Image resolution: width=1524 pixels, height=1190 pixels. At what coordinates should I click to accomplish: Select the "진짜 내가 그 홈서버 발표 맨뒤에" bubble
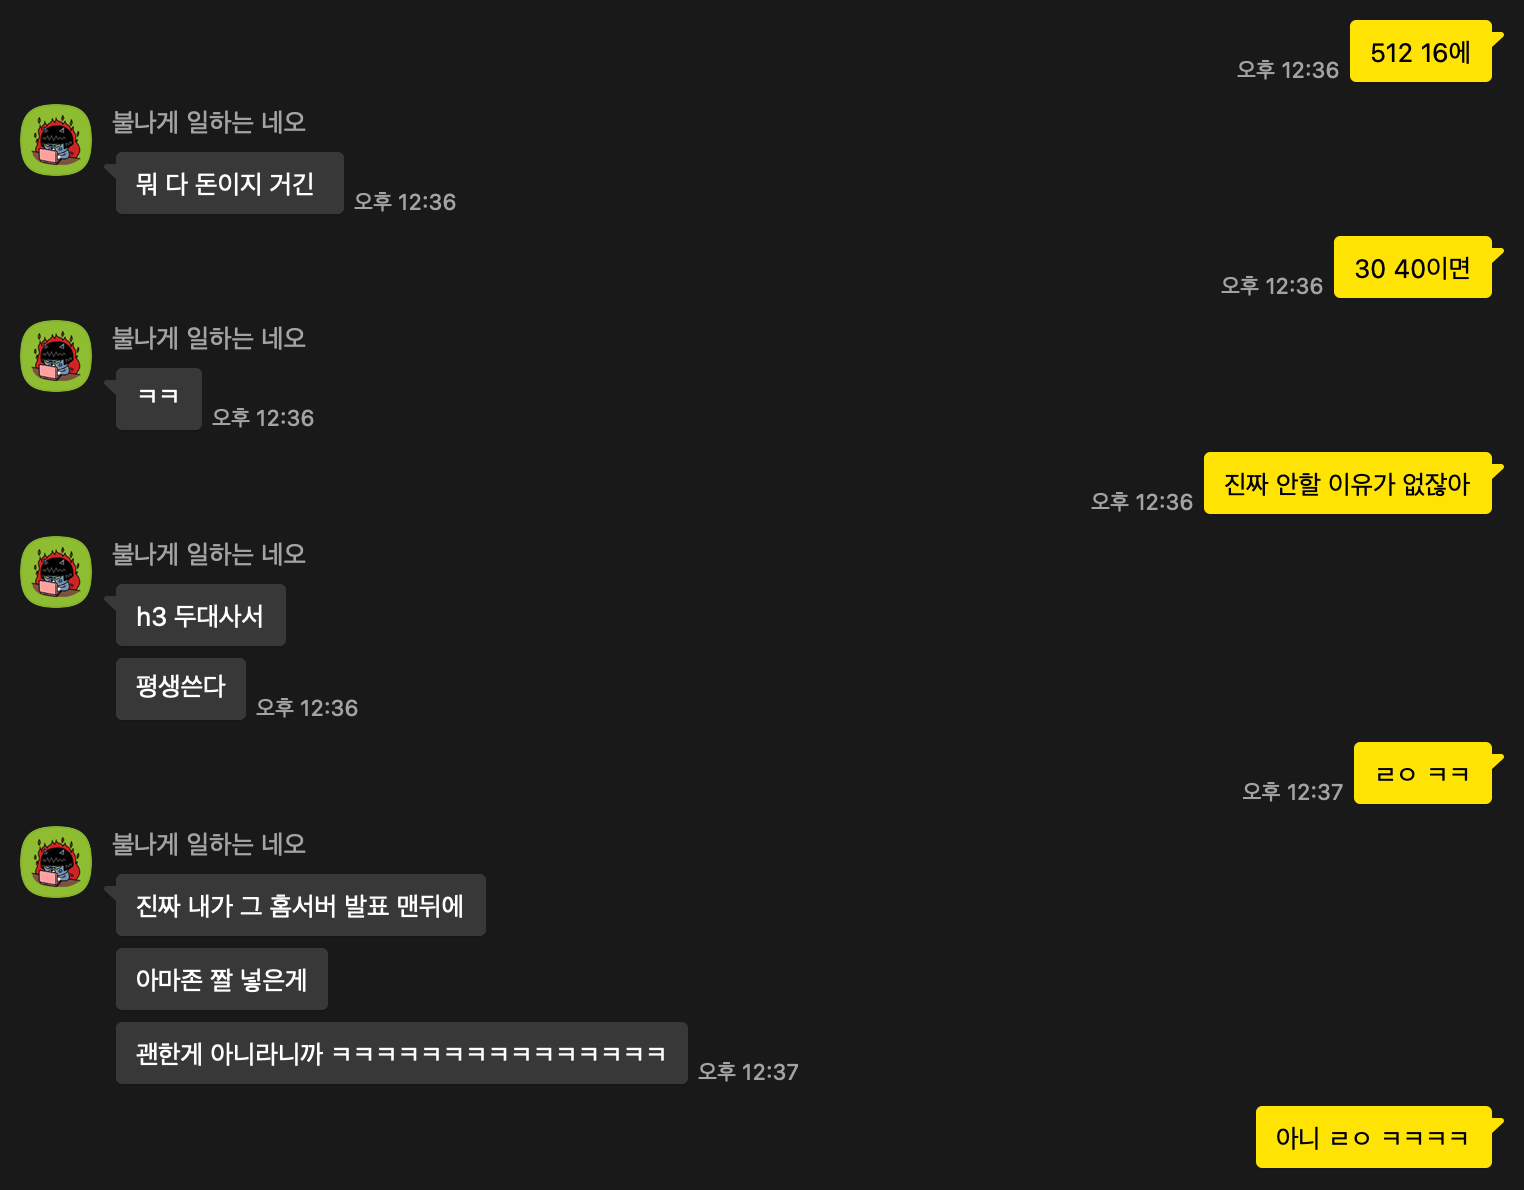(x=301, y=905)
